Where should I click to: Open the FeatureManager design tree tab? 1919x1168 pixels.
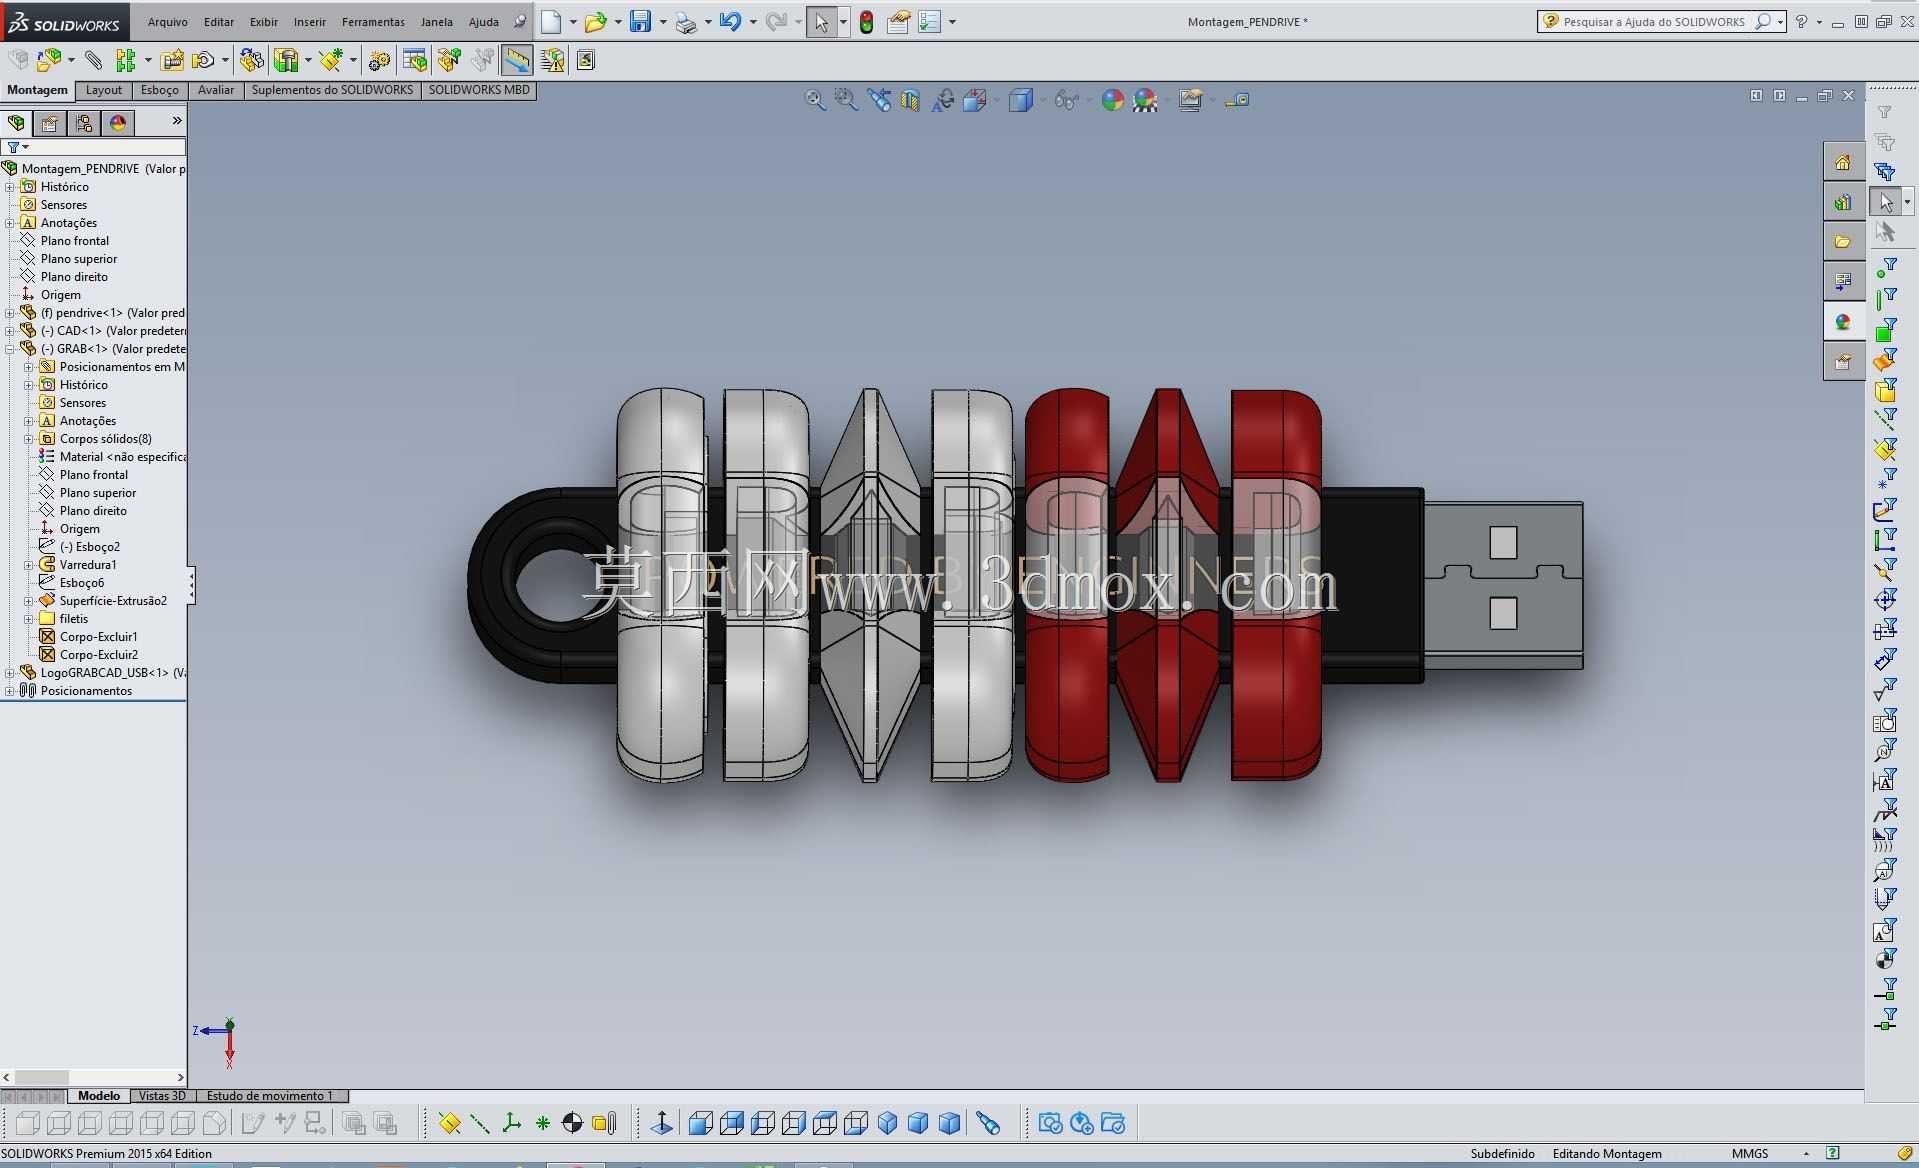tap(16, 123)
